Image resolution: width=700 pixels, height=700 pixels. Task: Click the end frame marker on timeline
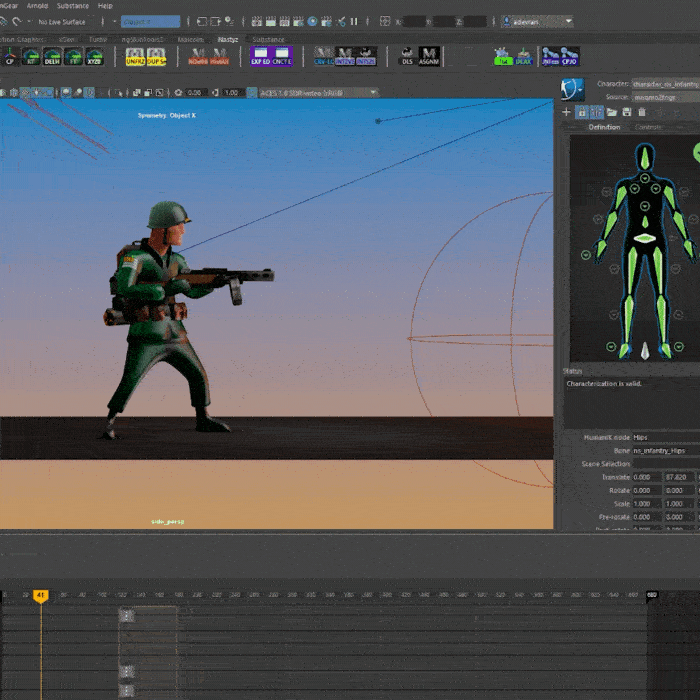pos(652,595)
